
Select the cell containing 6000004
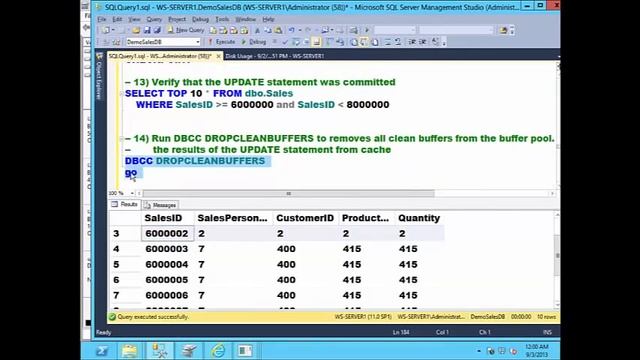167,264
